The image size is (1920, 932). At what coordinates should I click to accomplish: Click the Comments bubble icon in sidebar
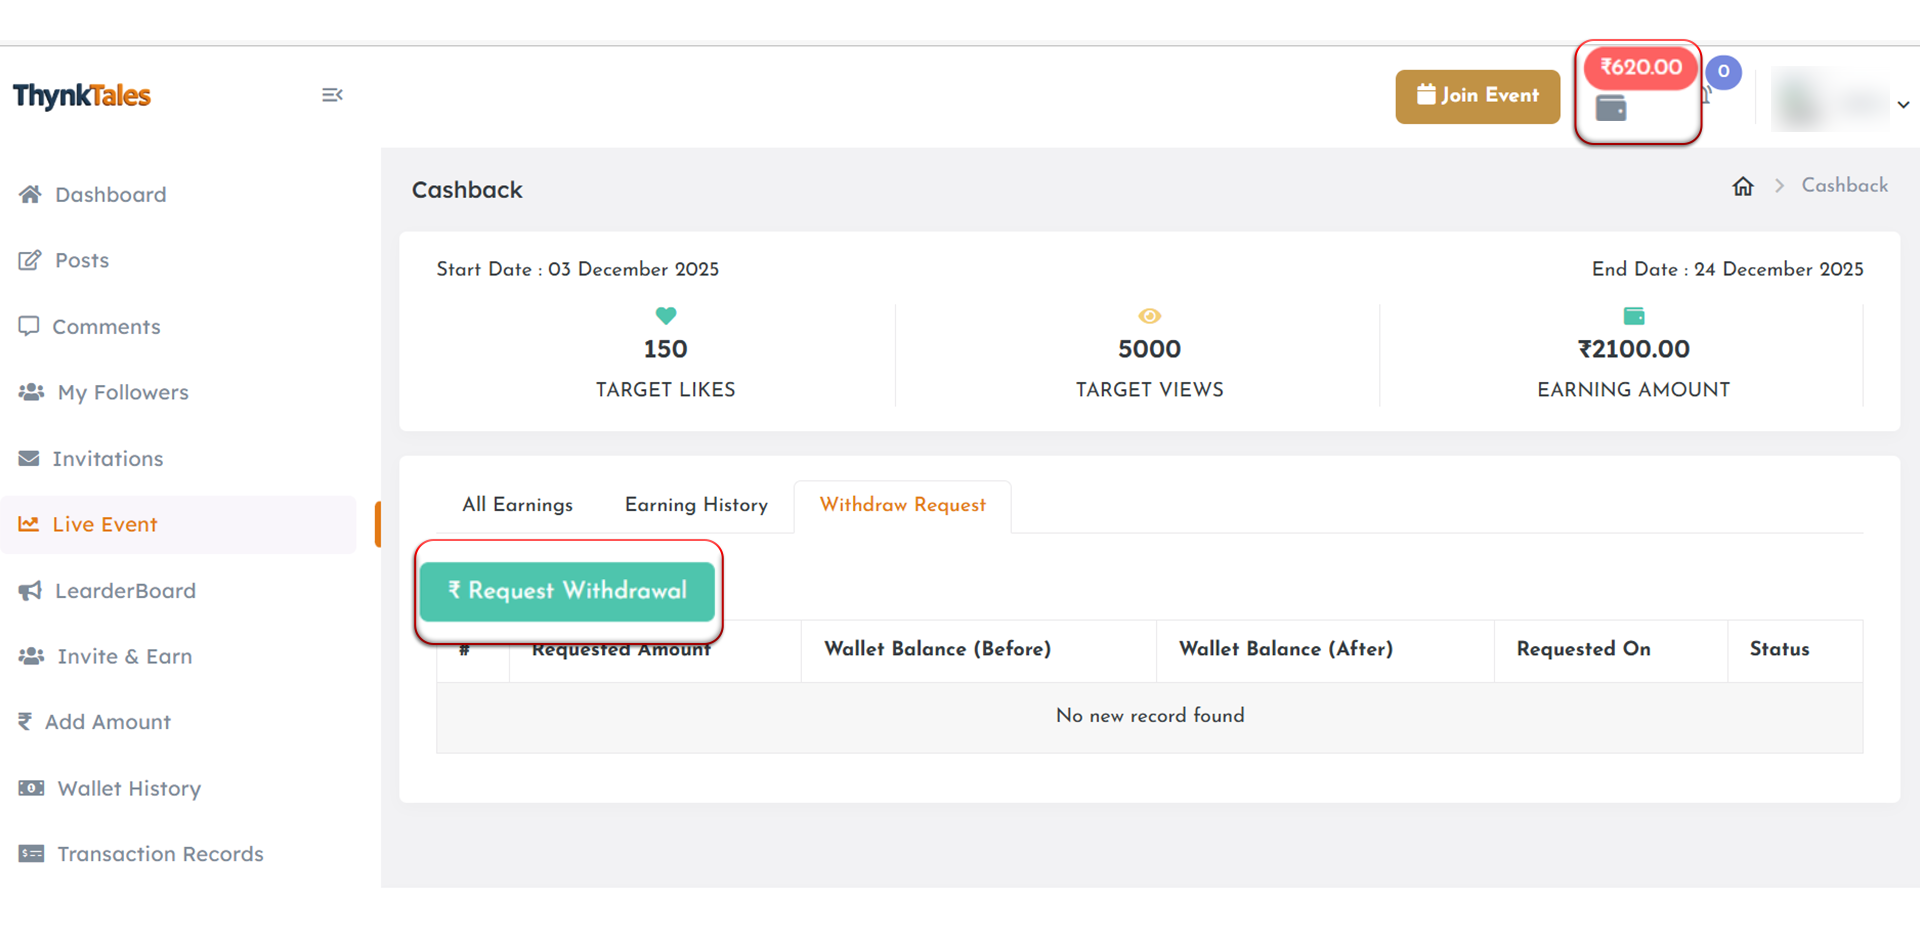tap(29, 326)
